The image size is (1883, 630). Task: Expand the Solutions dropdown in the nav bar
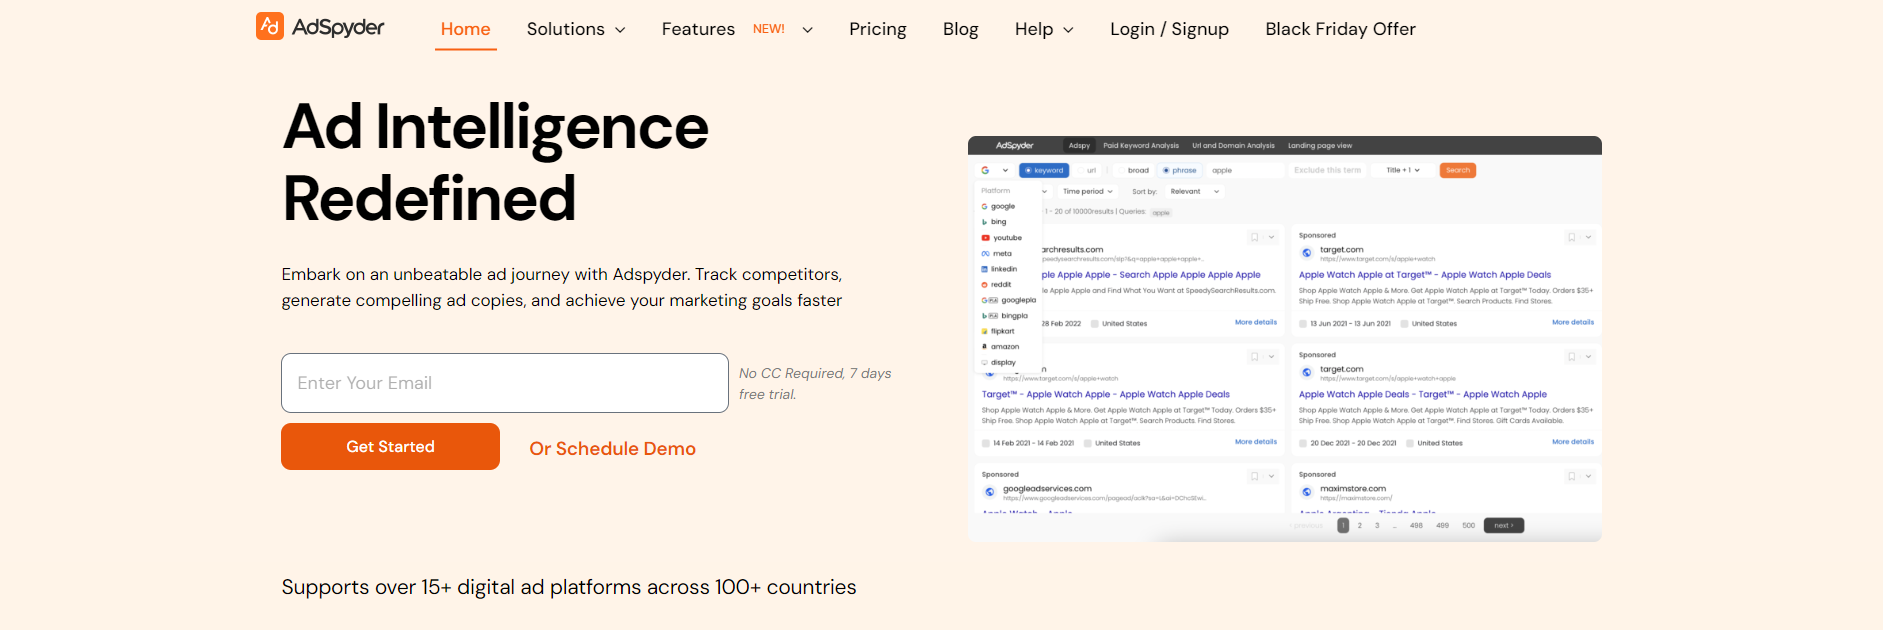point(576,29)
